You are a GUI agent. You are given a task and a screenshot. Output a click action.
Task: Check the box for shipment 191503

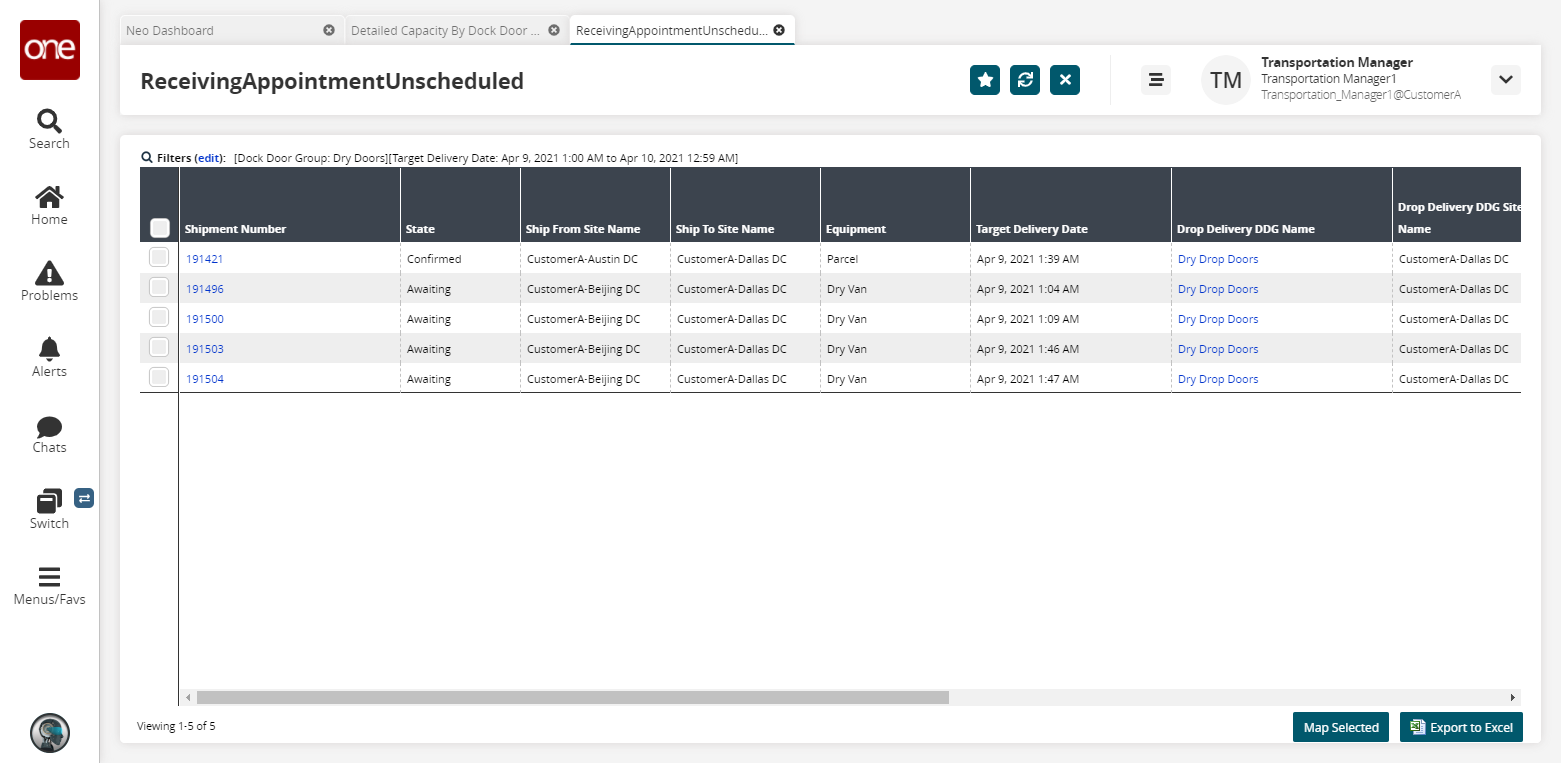pyautogui.click(x=159, y=347)
